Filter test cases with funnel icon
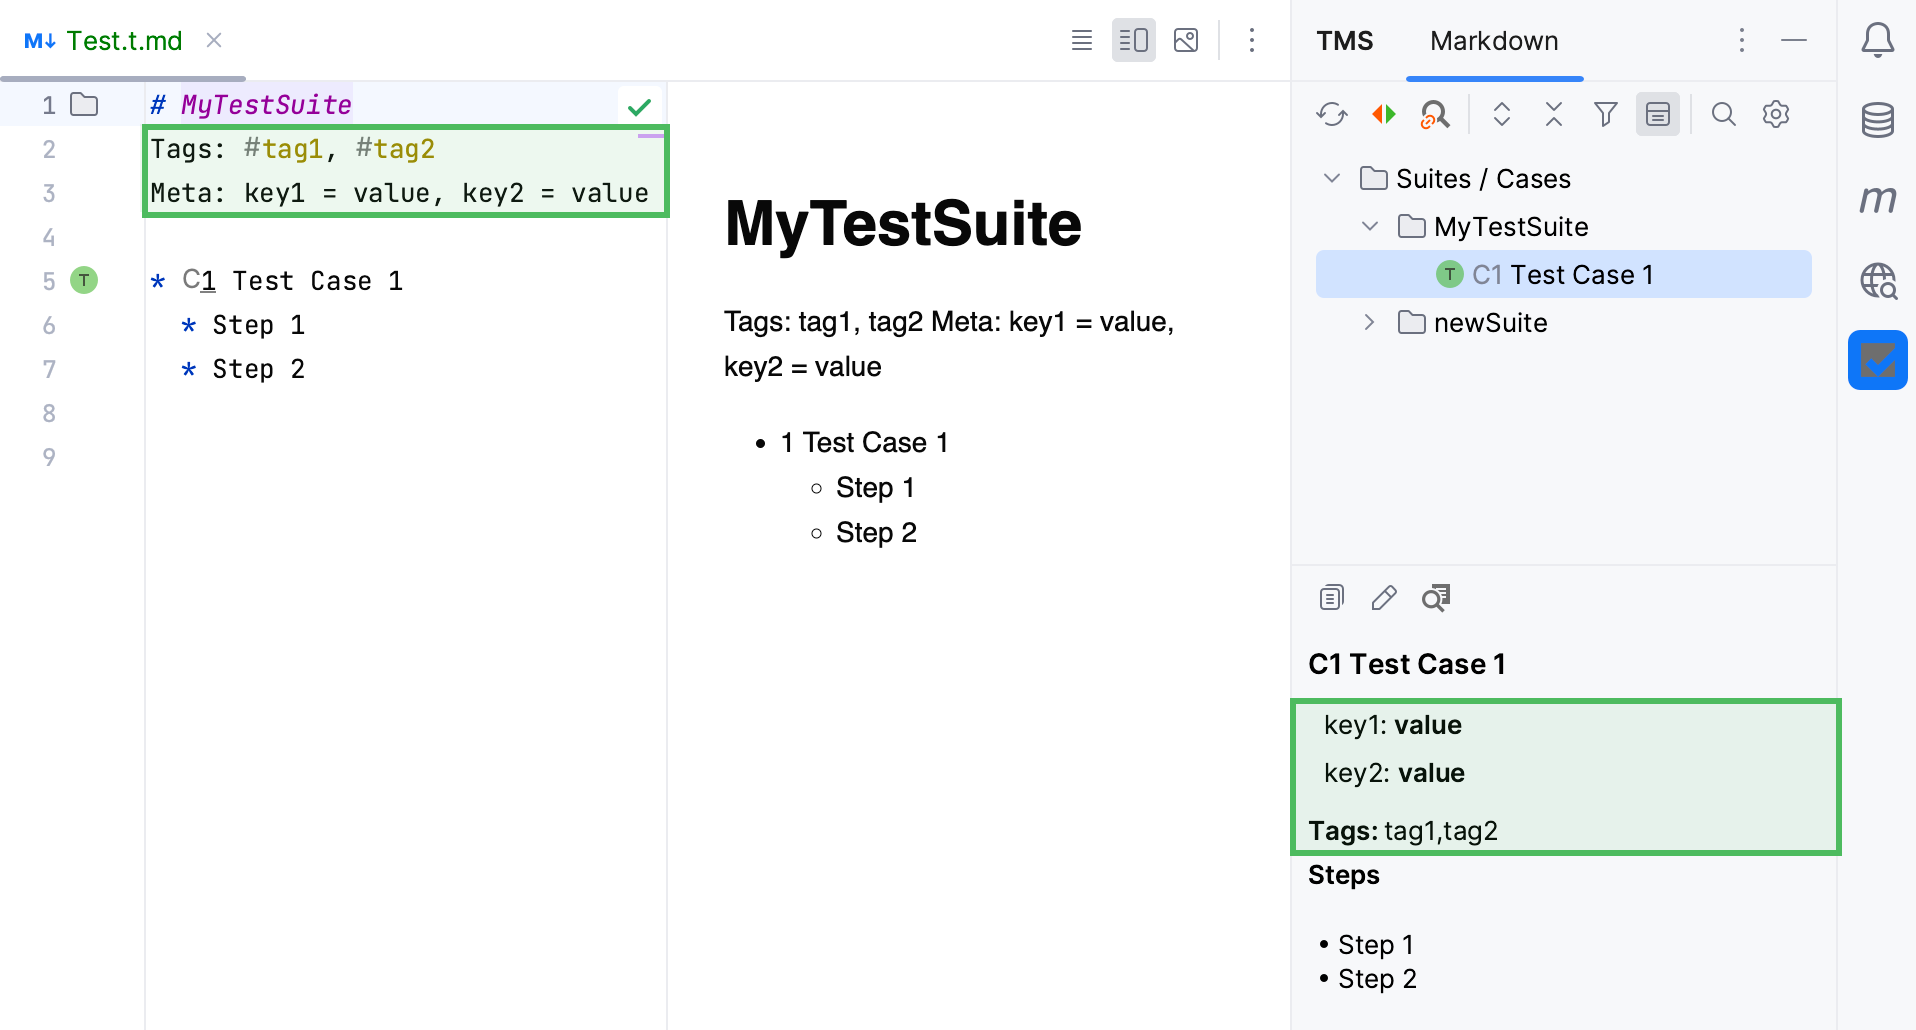The width and height of the screenshot is (1916, 1030). pos(1605,114)
